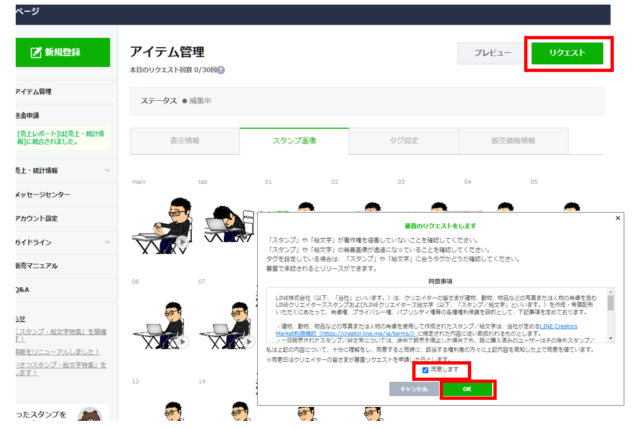Open the スタンプ・絵文字特集 news link

(x=61, y=335)
